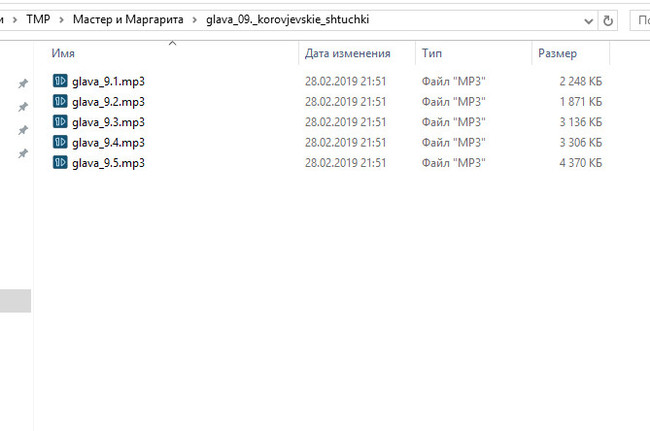Click glava_09._korovjevskie_shtuchki in the address bar

point(287,19)
